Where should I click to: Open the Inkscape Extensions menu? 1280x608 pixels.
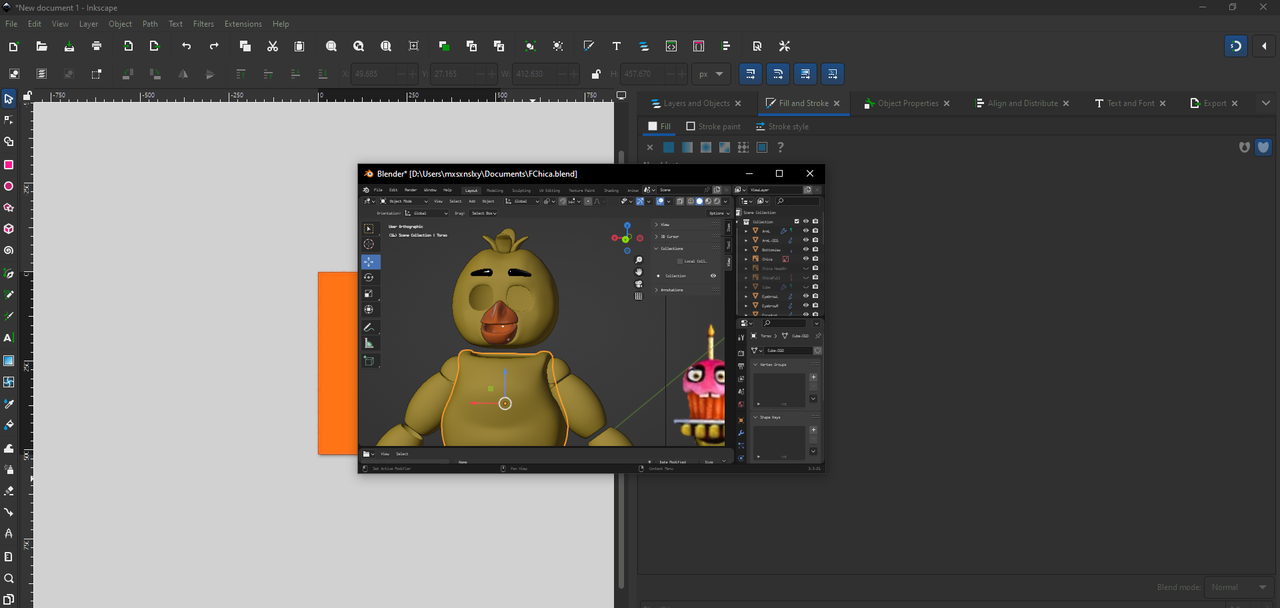pyautogui.click(x=243, y=24)
